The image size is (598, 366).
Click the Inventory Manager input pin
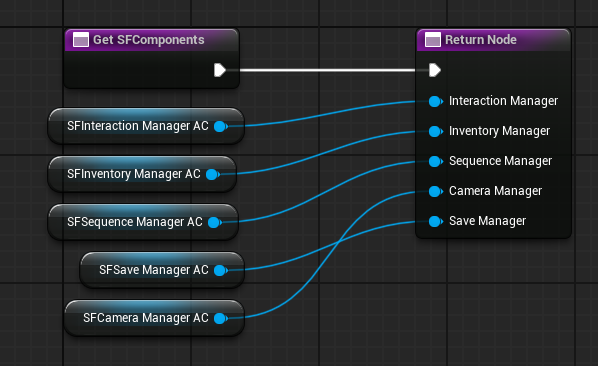pos(436,132)
